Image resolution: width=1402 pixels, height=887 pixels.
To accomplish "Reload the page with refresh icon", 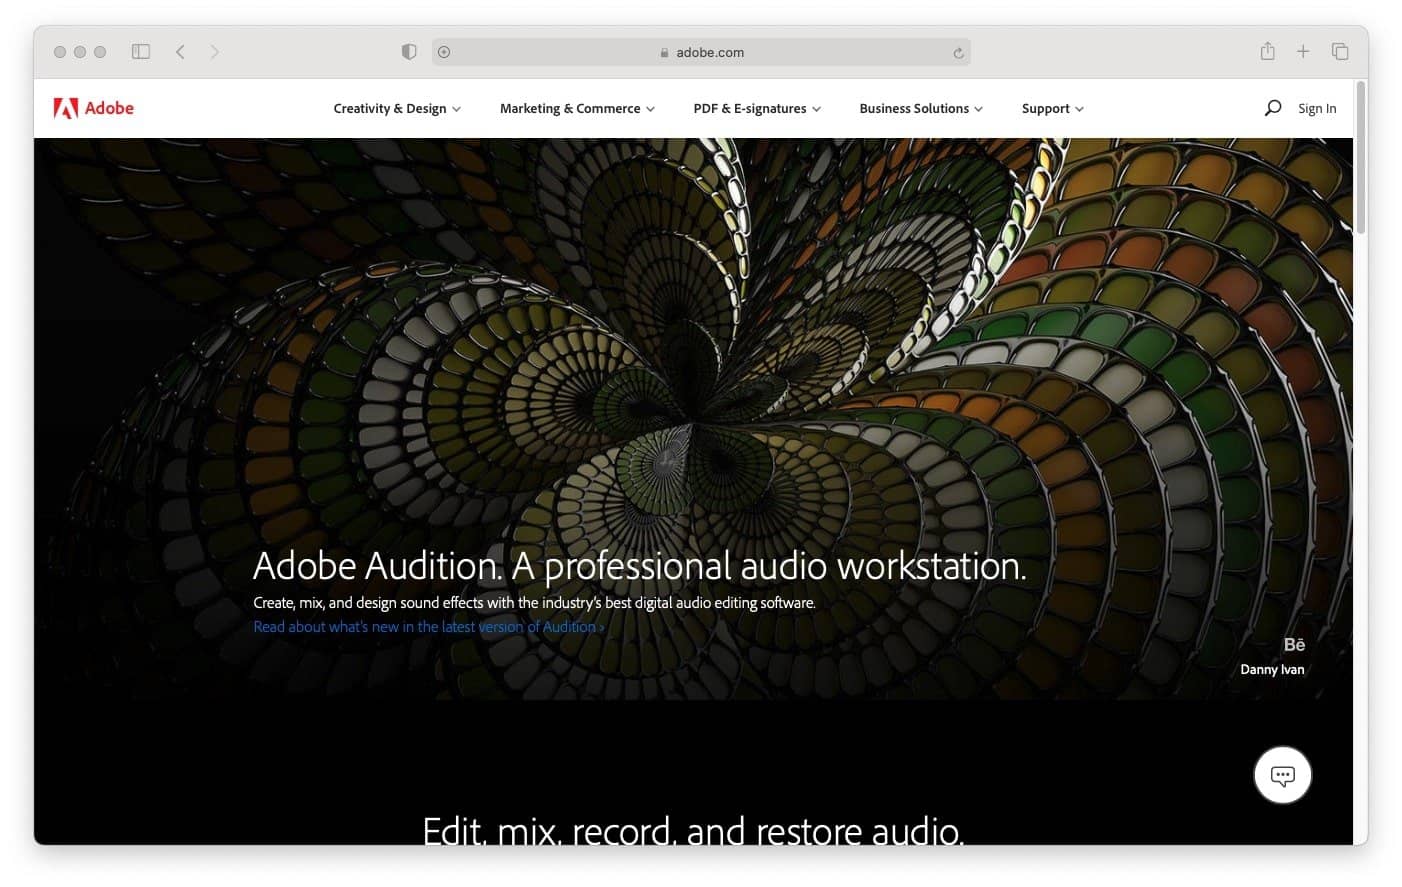I will tap(958, 53).
